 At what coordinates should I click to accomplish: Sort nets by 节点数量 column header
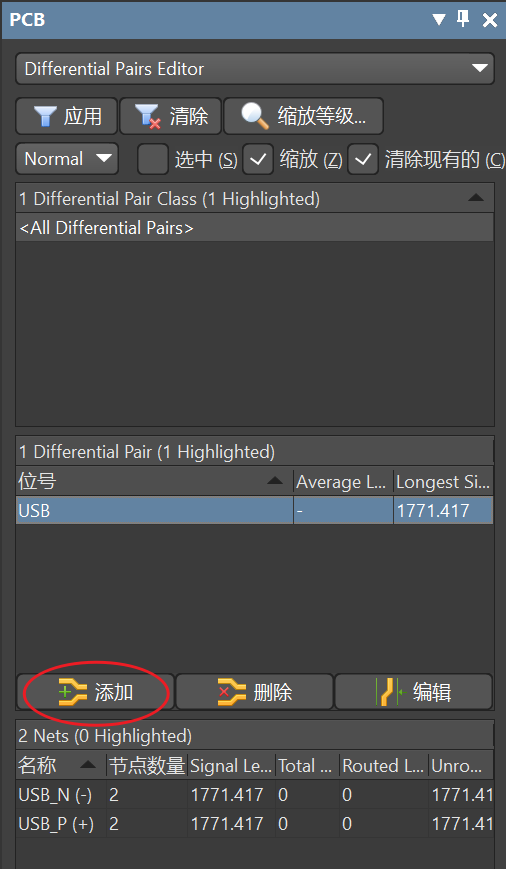[x=147, y=766]
